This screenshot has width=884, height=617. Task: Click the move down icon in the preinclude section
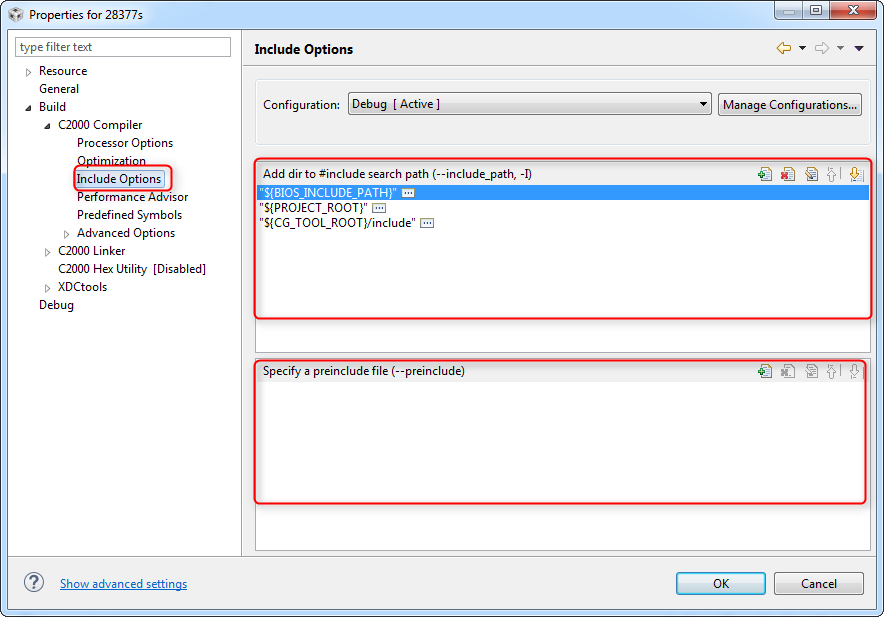pyautogui.click(x=855, y=371)
